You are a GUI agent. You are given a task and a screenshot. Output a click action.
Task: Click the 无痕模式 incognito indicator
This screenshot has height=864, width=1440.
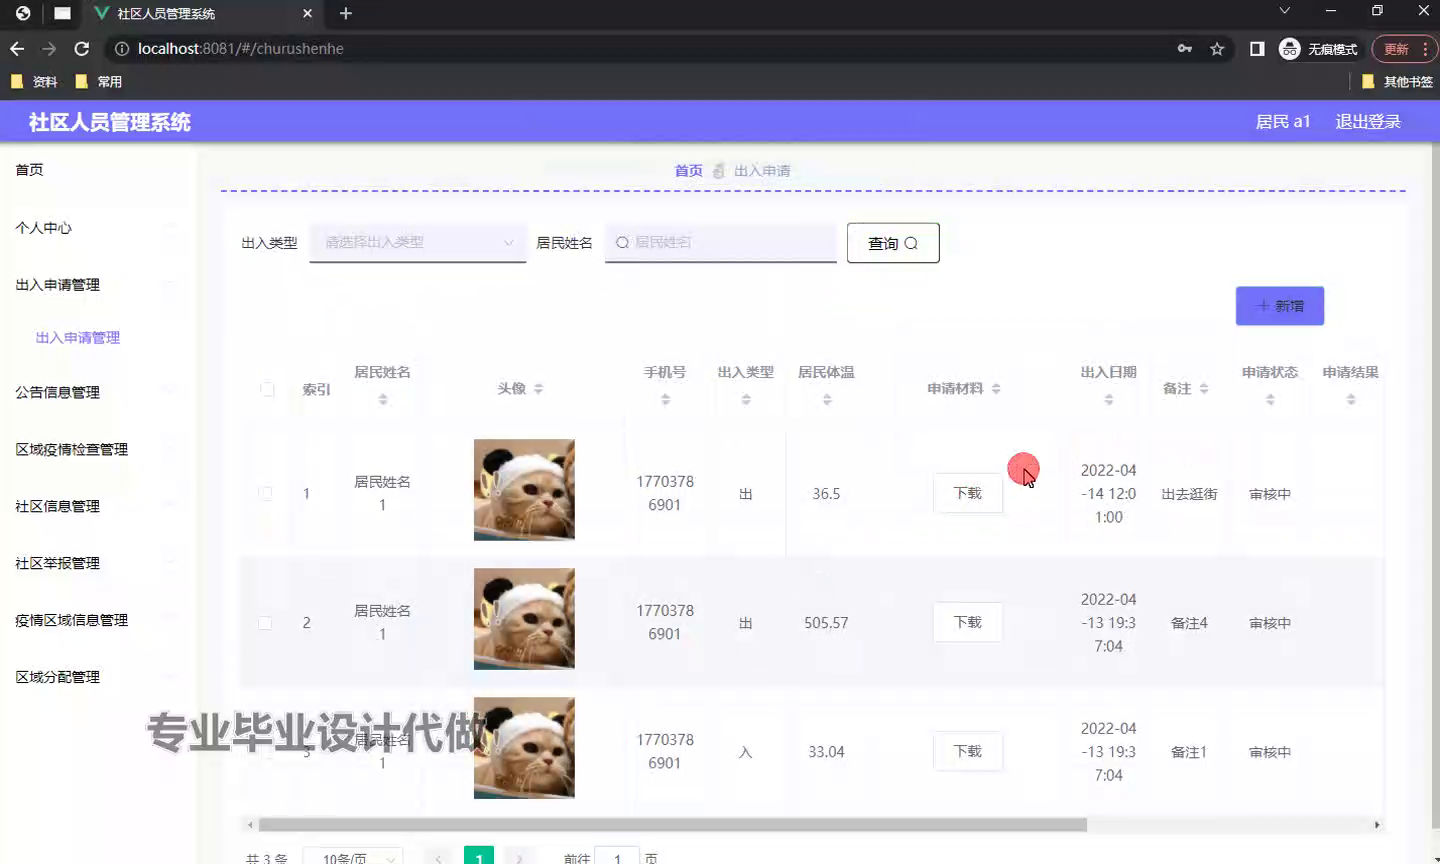(x=1318, y=48)
